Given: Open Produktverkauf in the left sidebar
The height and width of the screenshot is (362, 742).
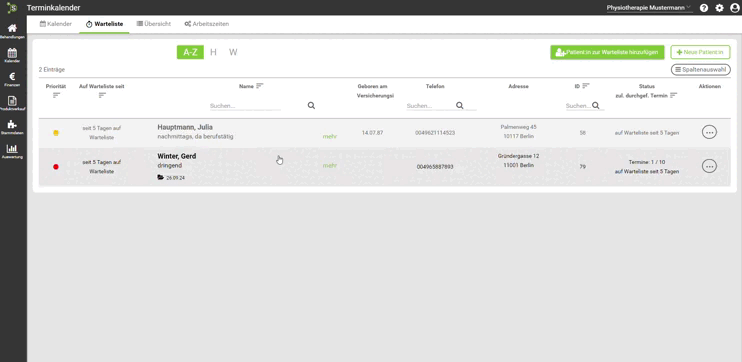Looking at the screenshot, I should point(12,103).
